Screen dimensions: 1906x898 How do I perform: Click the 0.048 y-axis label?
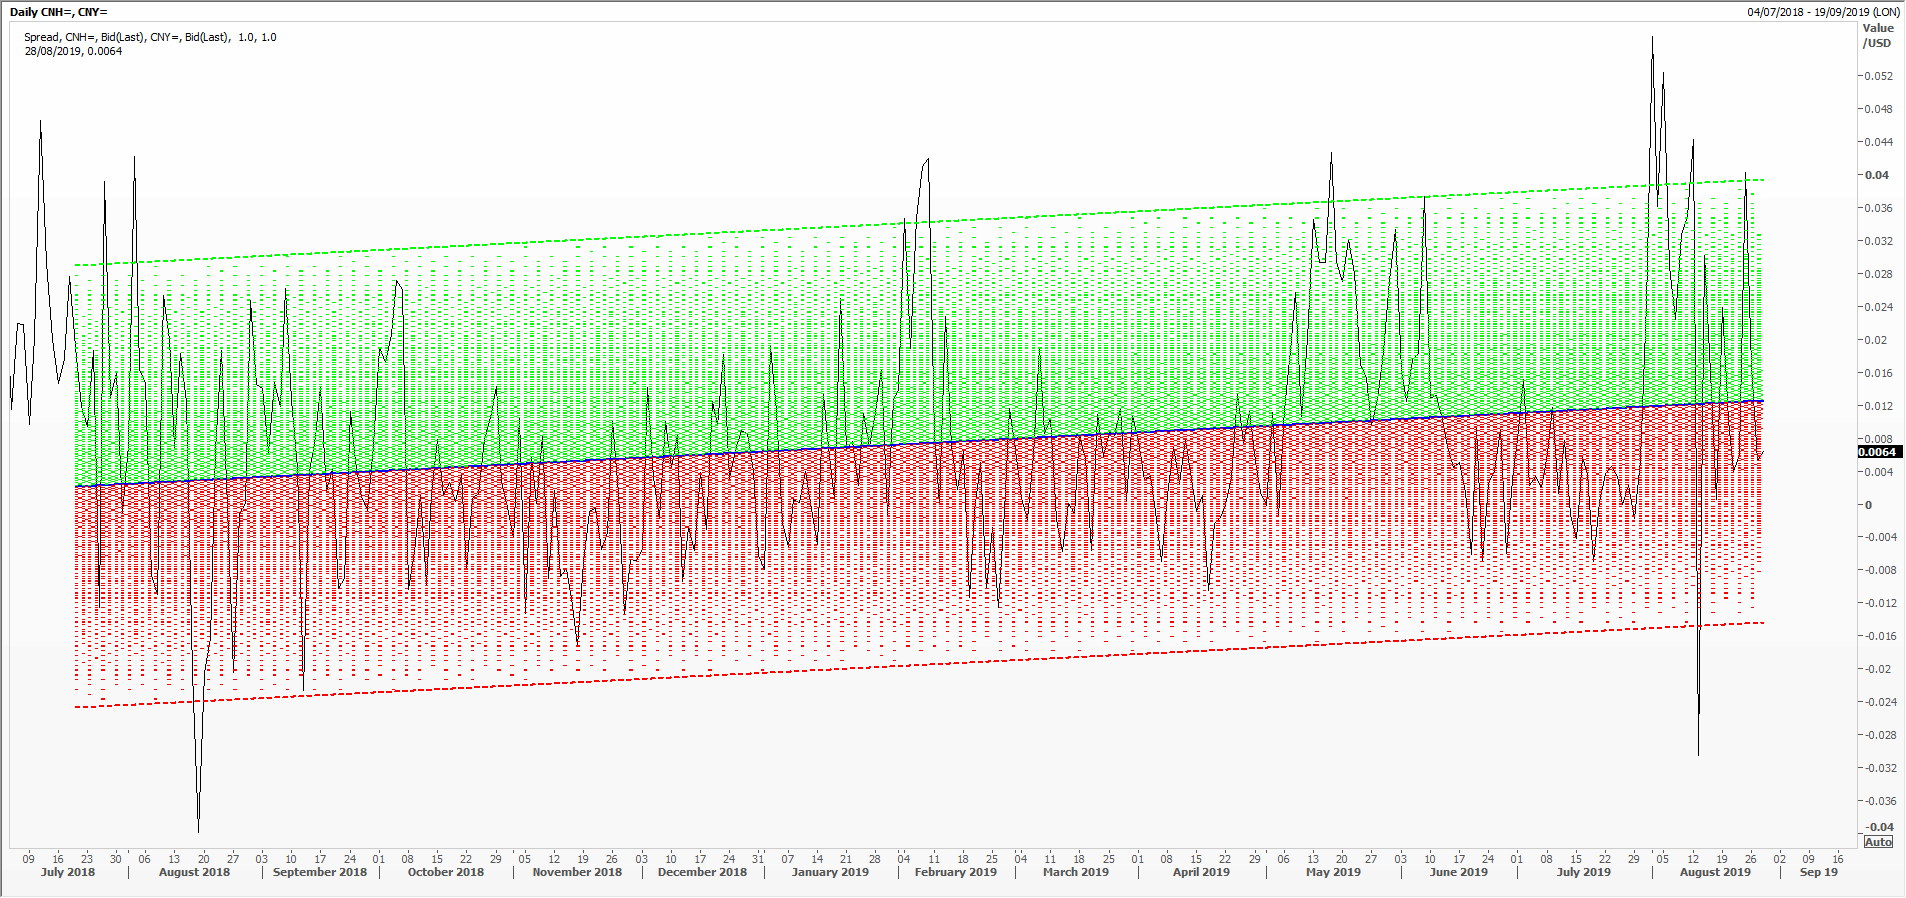pos(1877,109)
